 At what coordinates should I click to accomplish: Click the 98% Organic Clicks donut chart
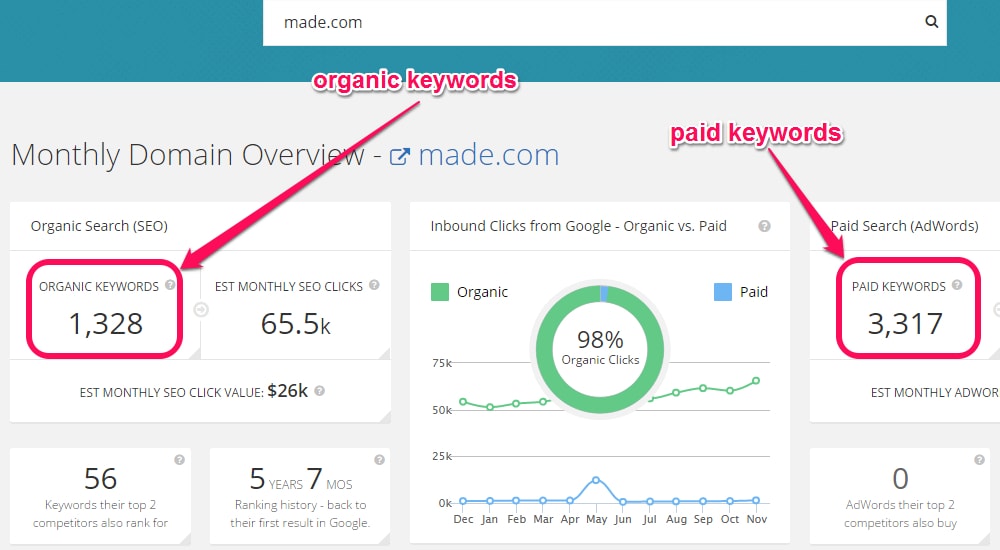pyautogui.click(x=600, y=349)
